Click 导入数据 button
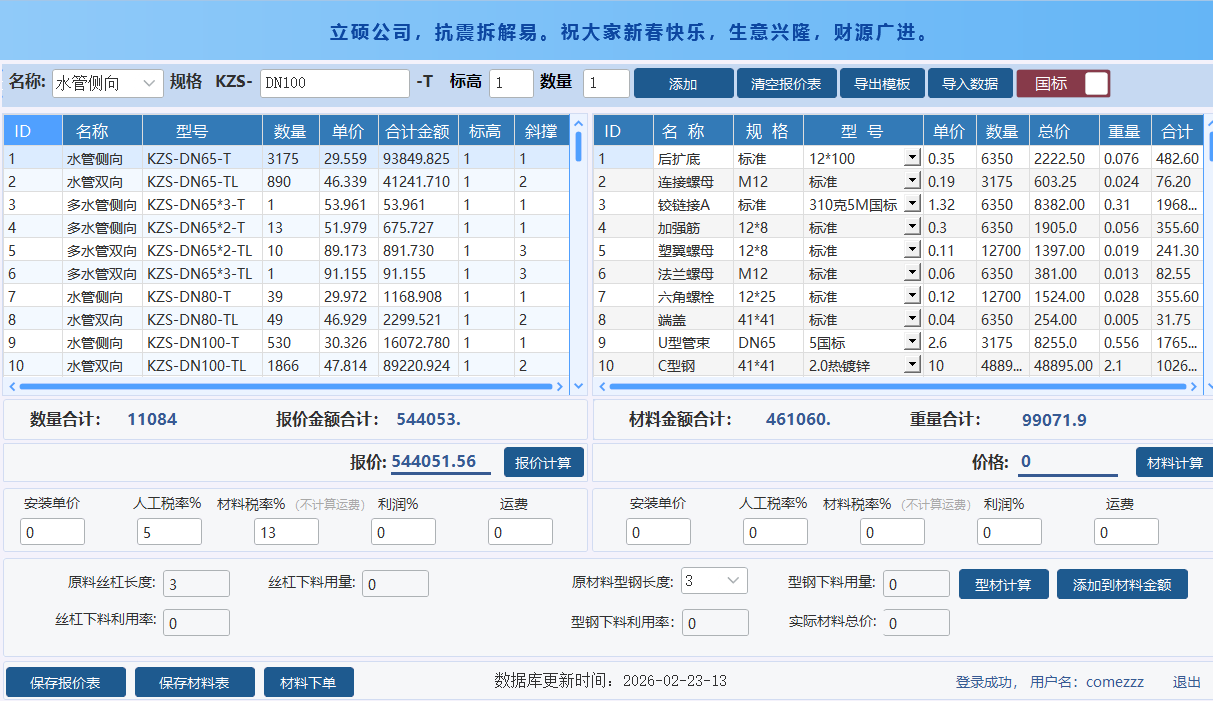The width and height of the screenshot is (1213, 701). pyautogui.click(x=970, y=84)
